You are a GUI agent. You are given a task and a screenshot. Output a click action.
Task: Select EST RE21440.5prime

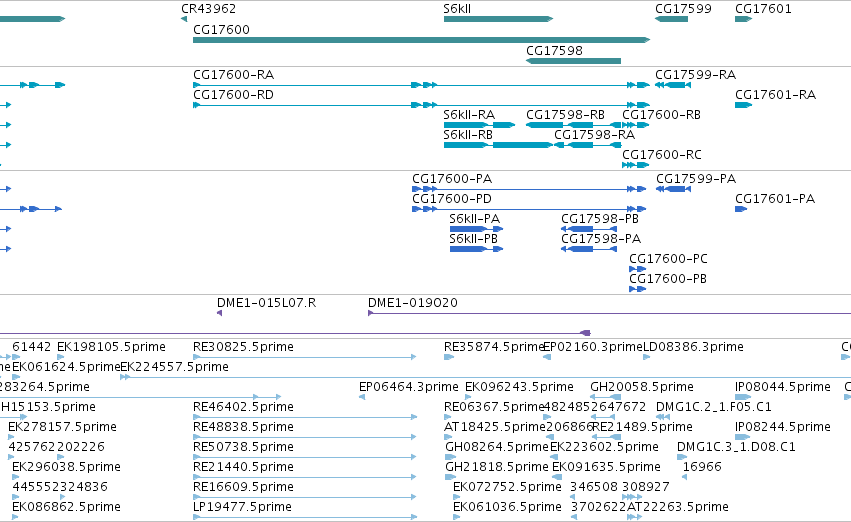click(243, 467)
